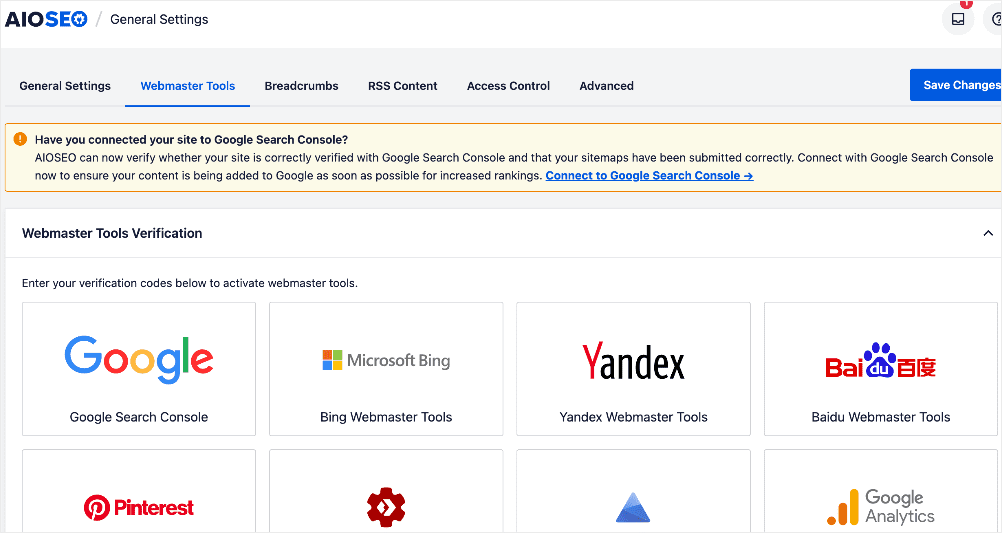Viewport: 1002px width, 533px height.
Task: Select the Pinterest logo
Action: click(x=139, y=507)
